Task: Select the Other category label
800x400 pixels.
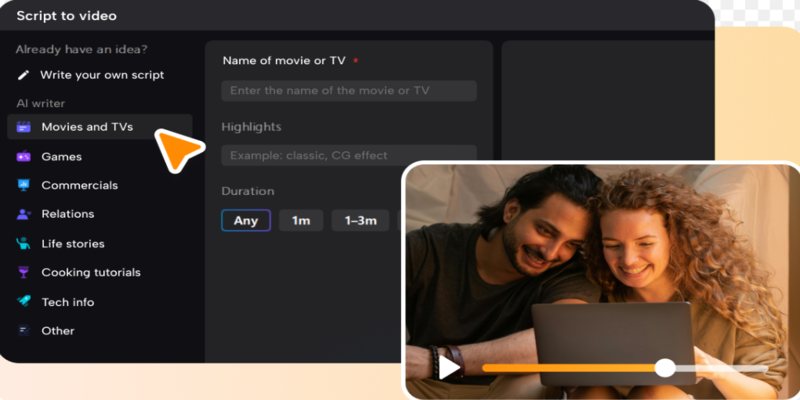Action: [58, 331]
